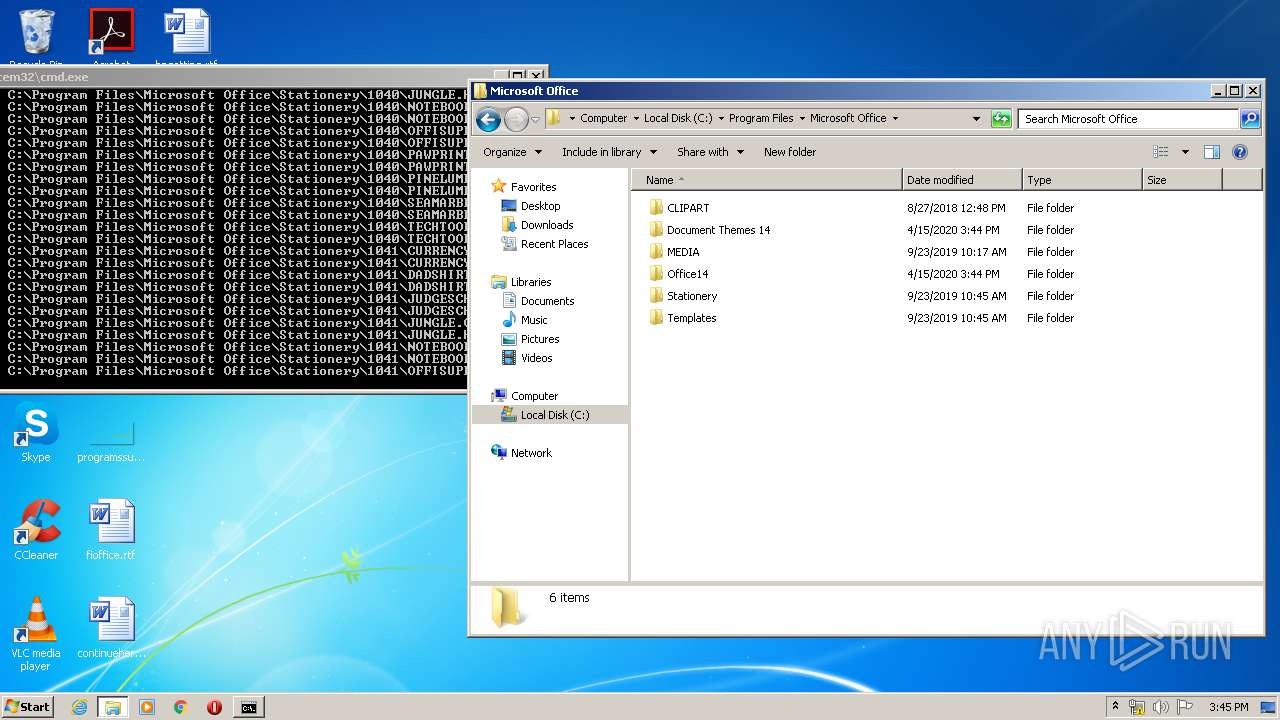This screenshot has height=720, width=1280.
Task: Select Local Disk (C:) in the address path
Action: click(678, 118)
